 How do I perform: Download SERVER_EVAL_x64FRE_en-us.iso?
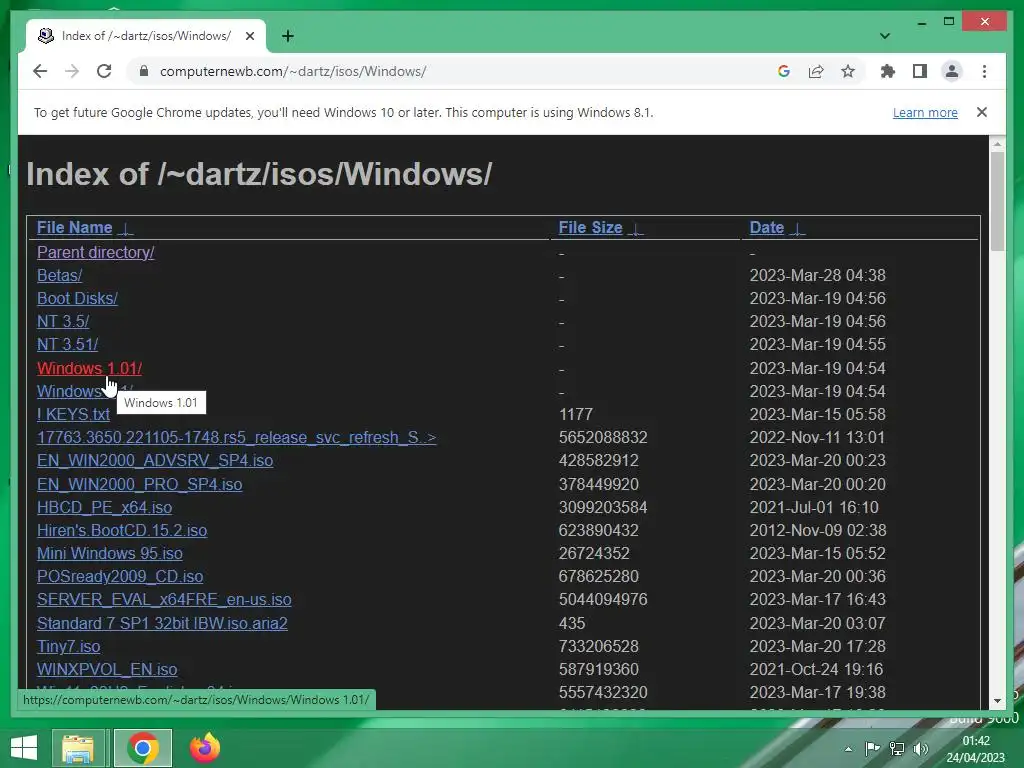click(164, 600)
